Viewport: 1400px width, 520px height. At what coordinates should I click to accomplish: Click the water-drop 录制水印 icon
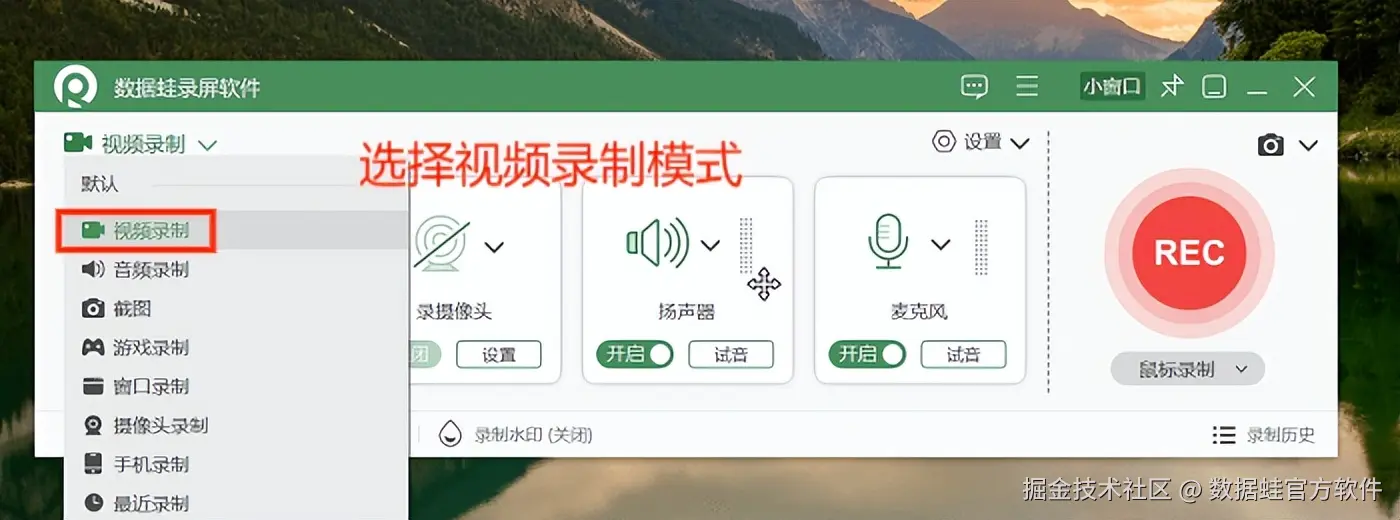(450, 434)
